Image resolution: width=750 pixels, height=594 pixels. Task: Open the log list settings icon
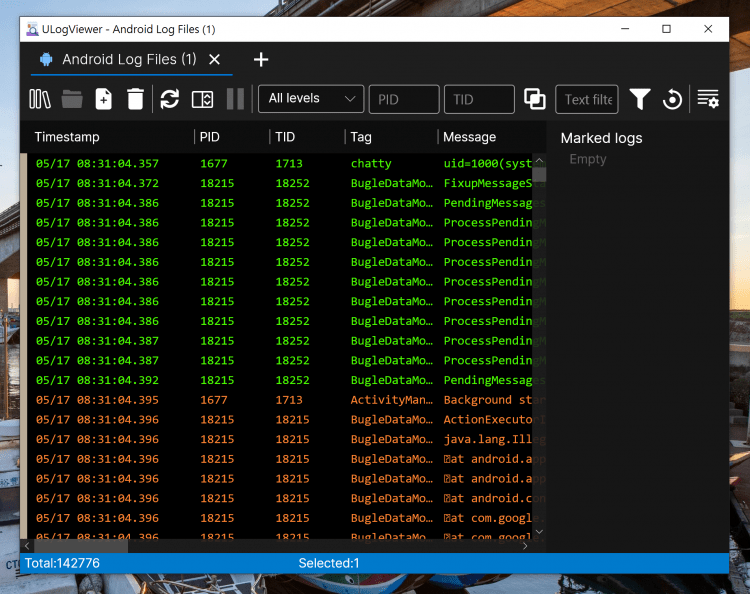tap(708, 98)
